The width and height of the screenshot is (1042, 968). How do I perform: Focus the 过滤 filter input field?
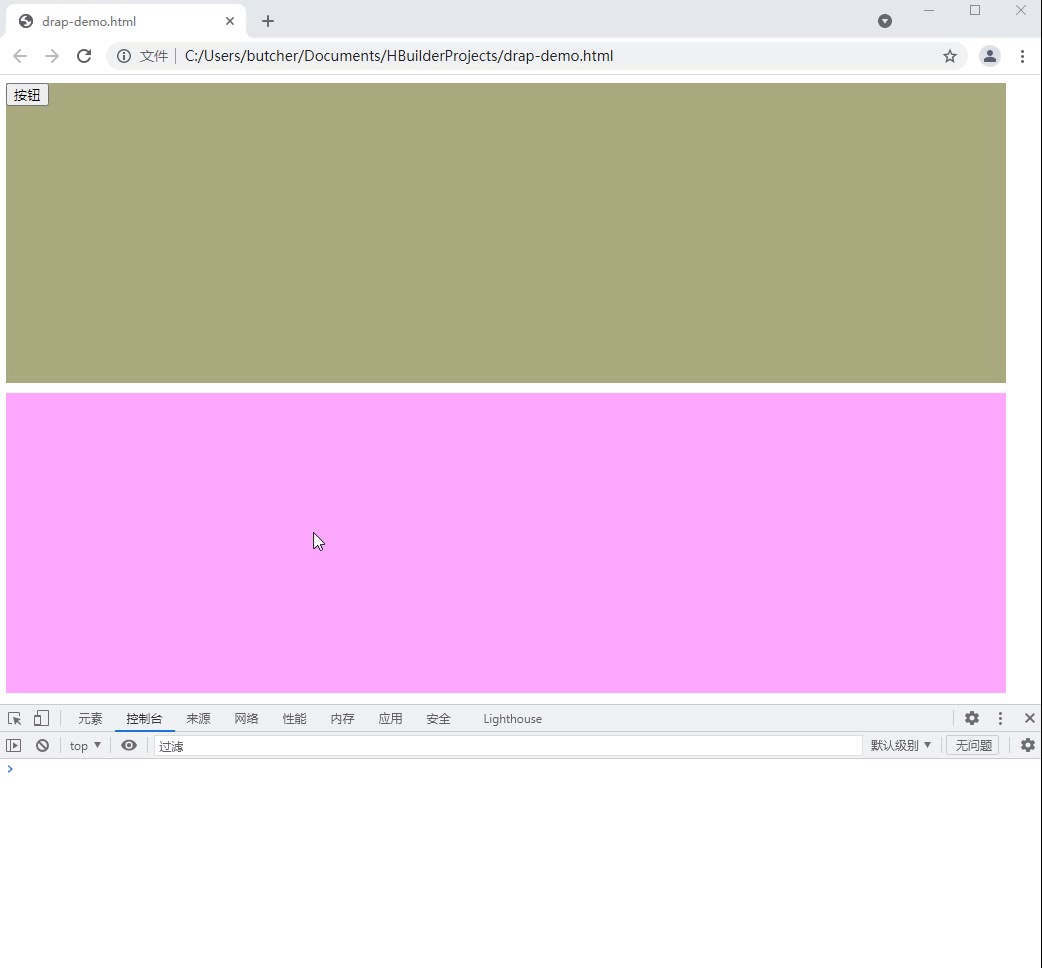[x=508, y=746]
